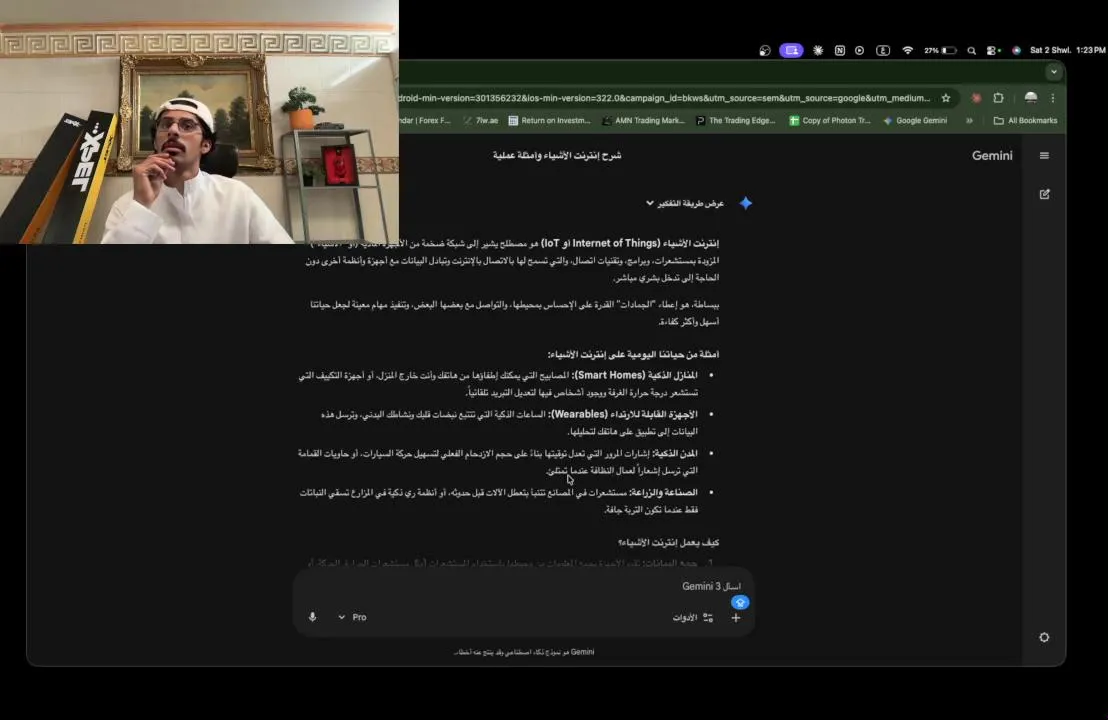Click the Gemini logo text
1108x720 pixels.
[992, 155]
